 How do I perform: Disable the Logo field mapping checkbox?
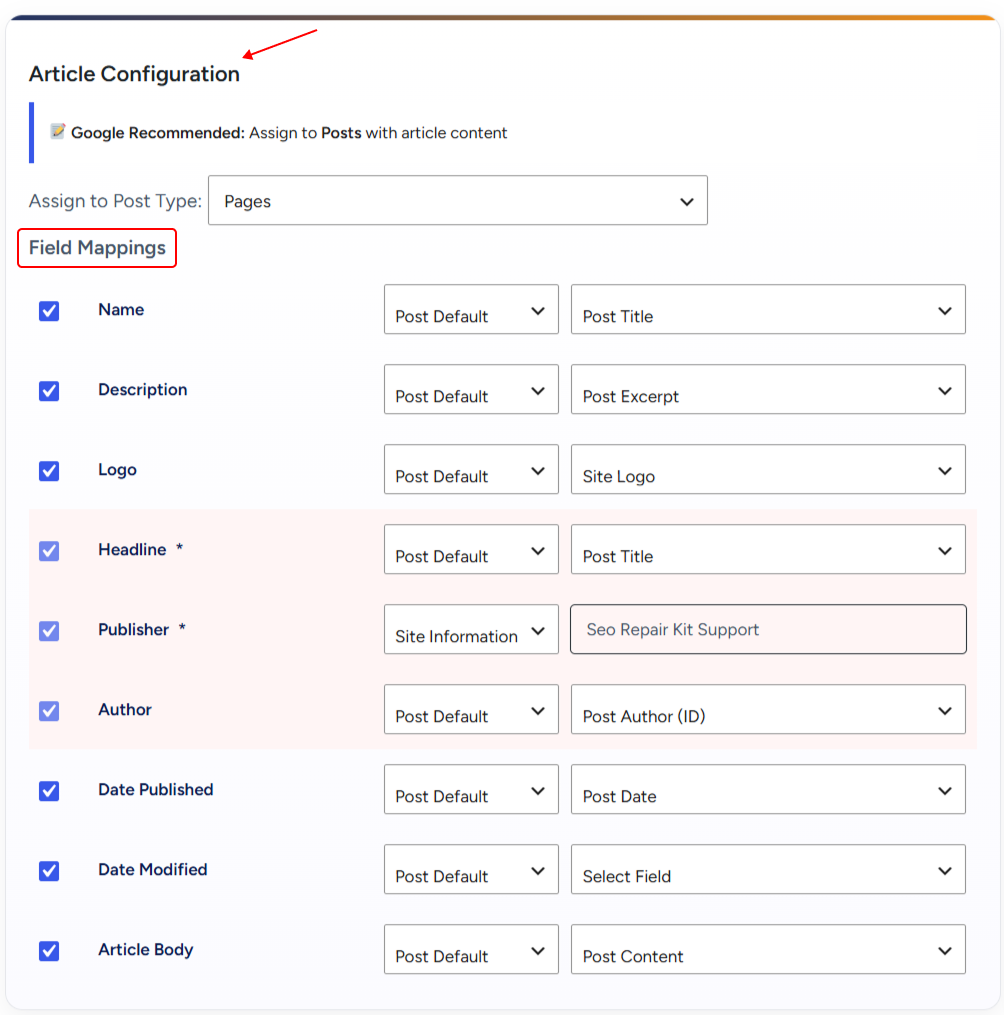(49, 471)
